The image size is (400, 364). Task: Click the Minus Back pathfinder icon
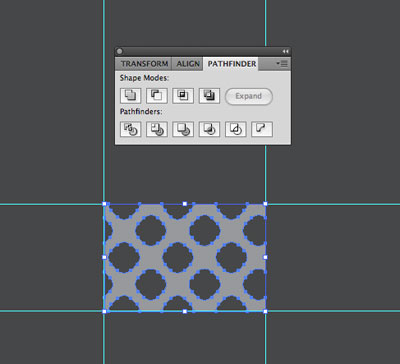pos(262,129)
